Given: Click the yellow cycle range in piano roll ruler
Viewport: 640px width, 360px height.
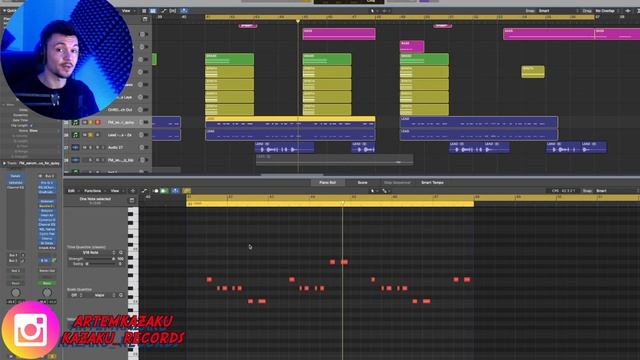Looking at the screenshot, I should [x=412, y=198].
